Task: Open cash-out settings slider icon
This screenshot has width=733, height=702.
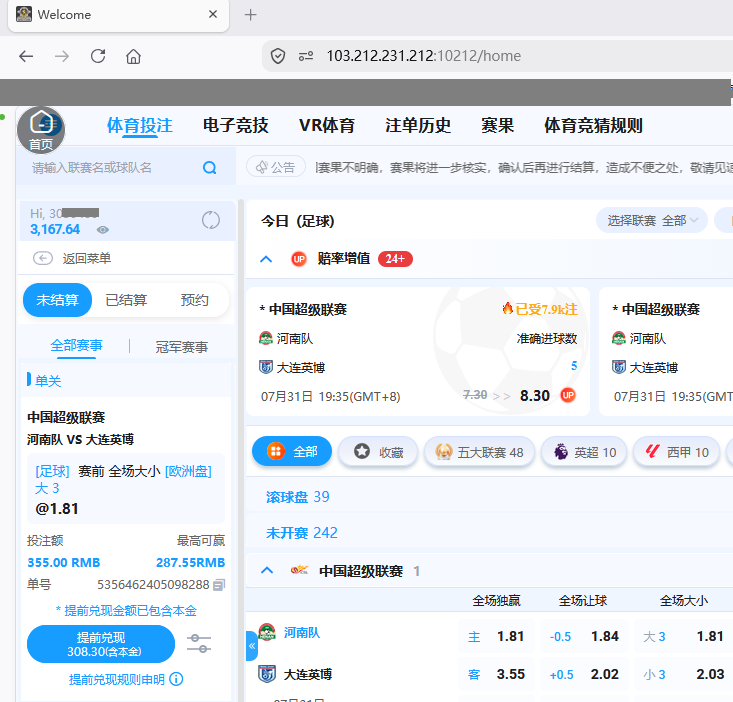Action: (199, 644)
